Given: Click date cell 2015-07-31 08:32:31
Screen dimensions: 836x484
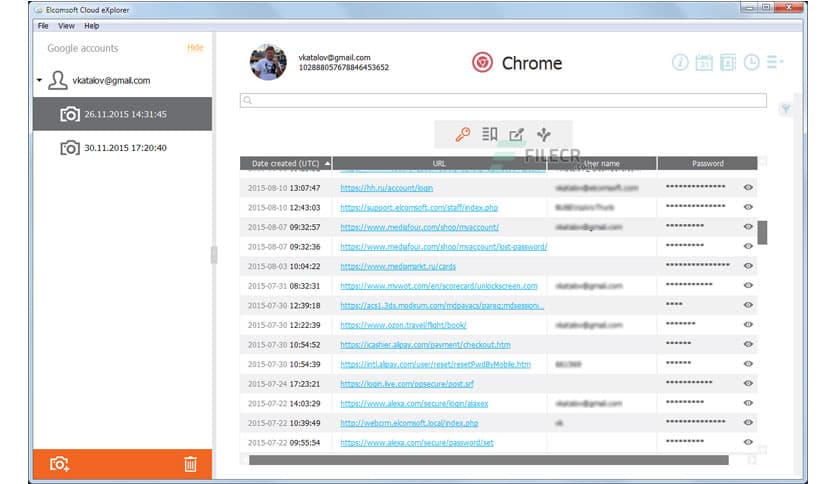Looking at the screenshot, I should 284,286.
